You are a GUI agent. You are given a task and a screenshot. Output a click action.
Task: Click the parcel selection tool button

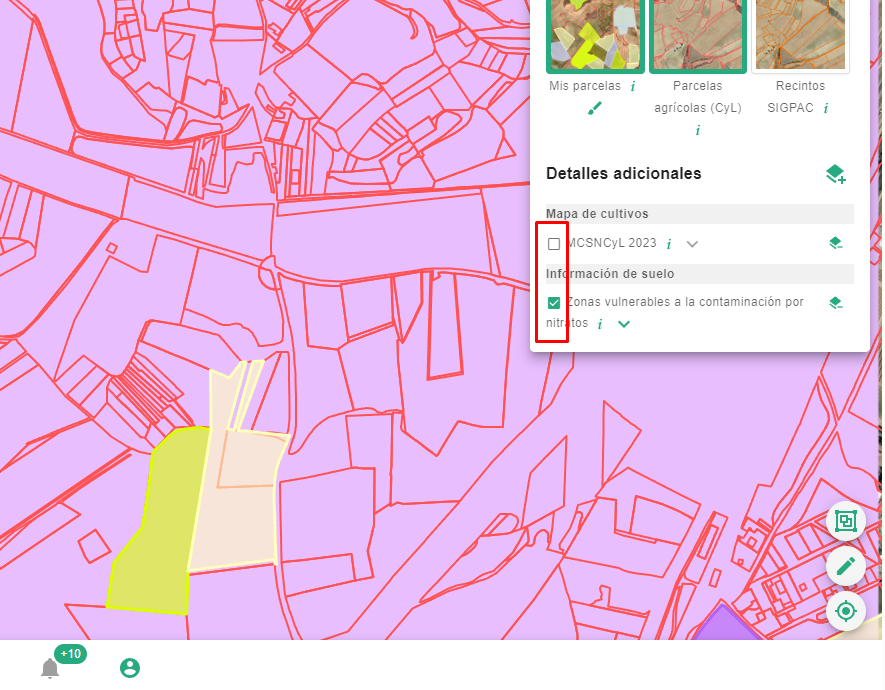(846, 521)
